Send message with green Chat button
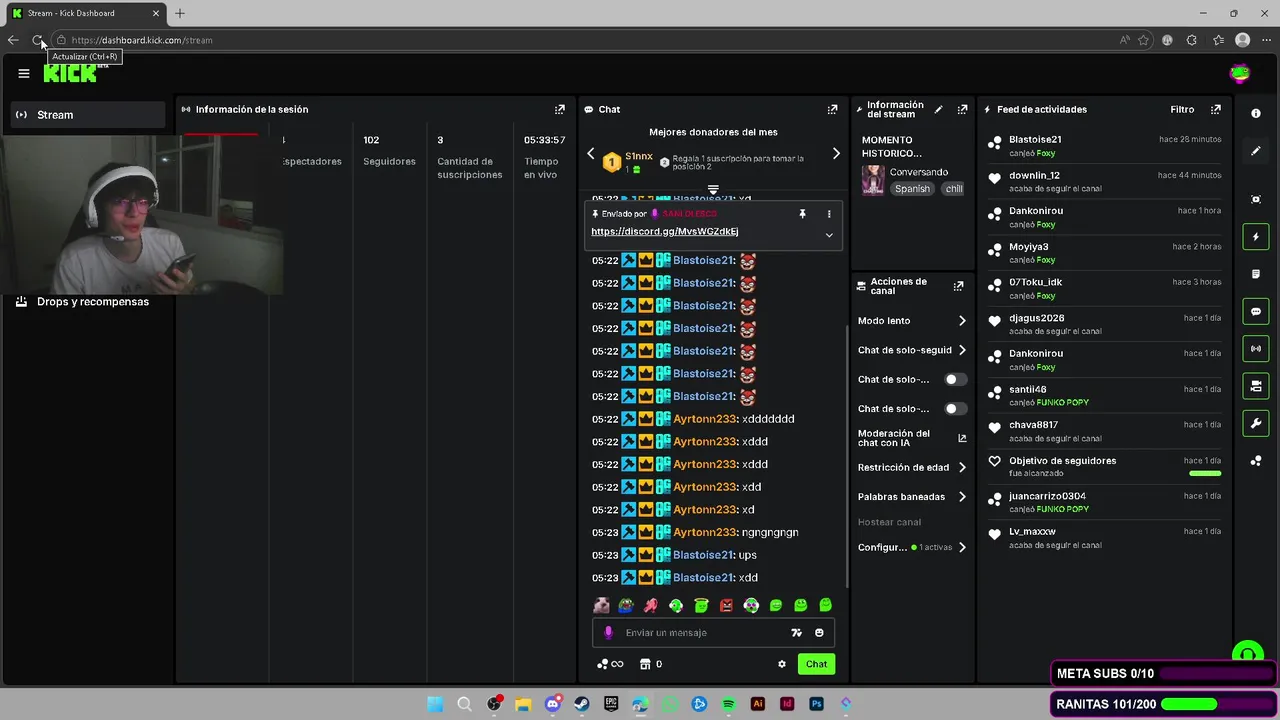1280x720 pixels. tap(817, 664)
